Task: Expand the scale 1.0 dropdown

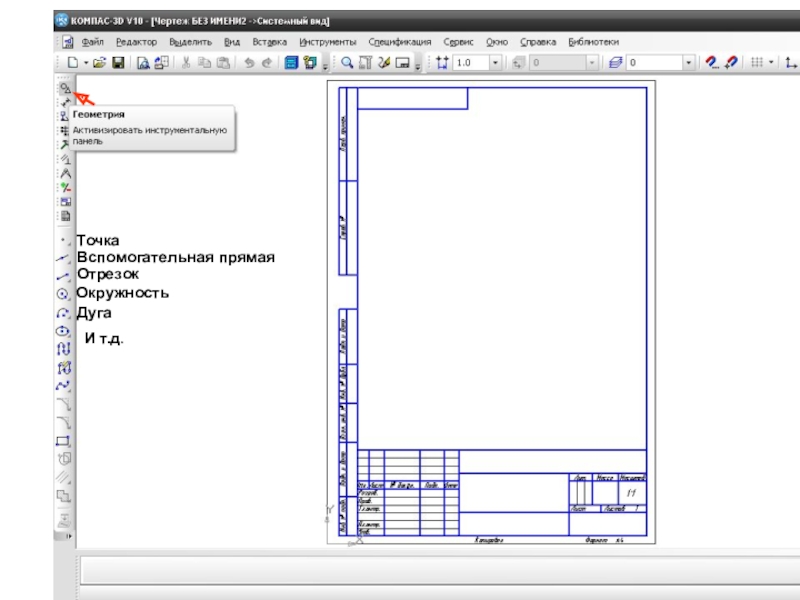Action: pyautogui.click(x=495, y=63)
